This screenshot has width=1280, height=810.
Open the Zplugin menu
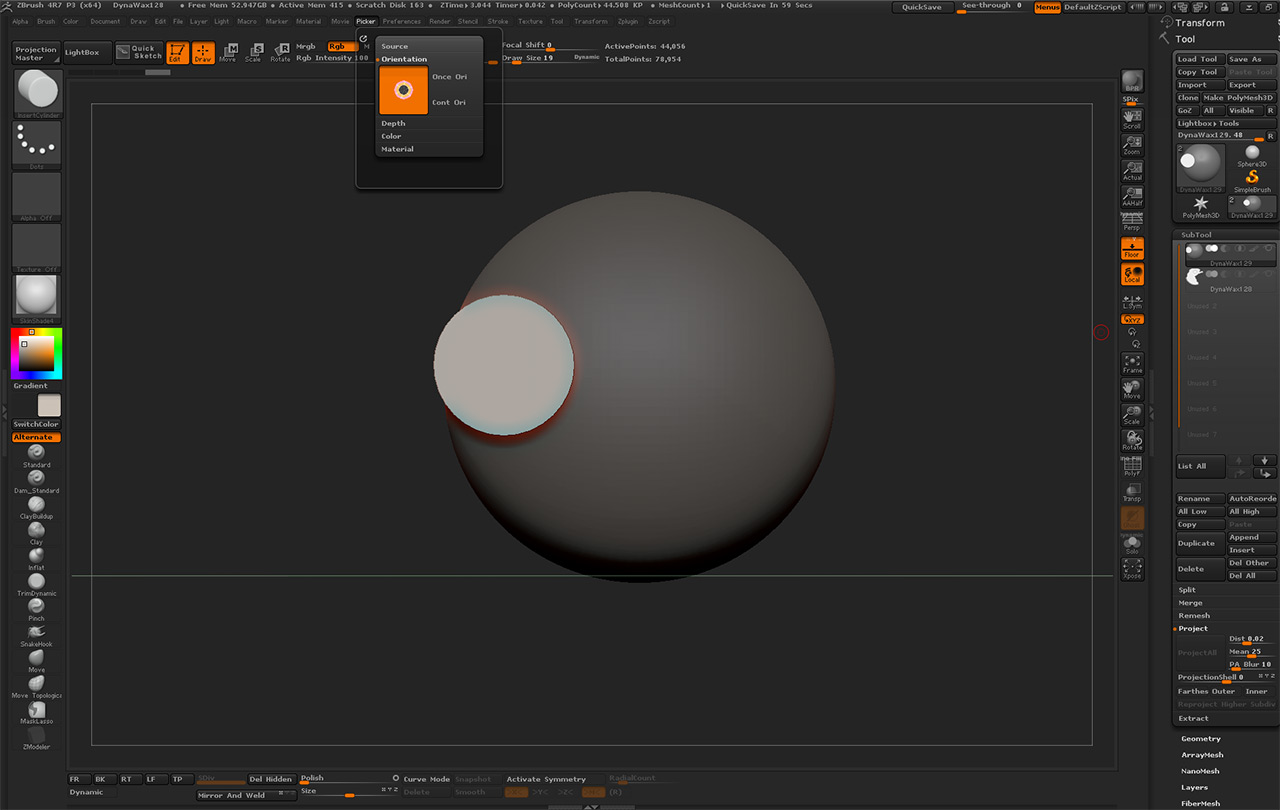628,21
